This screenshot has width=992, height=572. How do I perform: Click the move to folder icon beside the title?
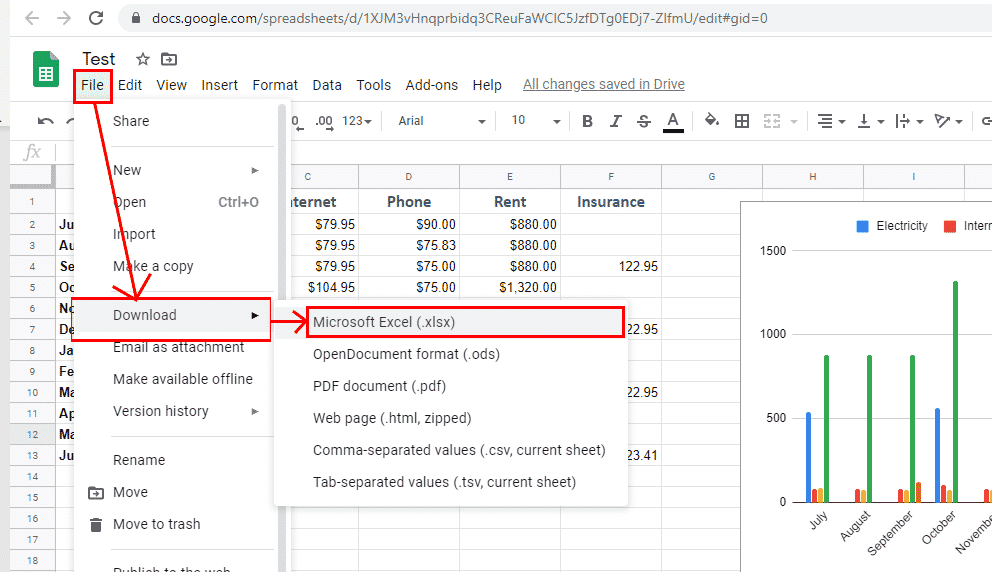pos(169,59)
